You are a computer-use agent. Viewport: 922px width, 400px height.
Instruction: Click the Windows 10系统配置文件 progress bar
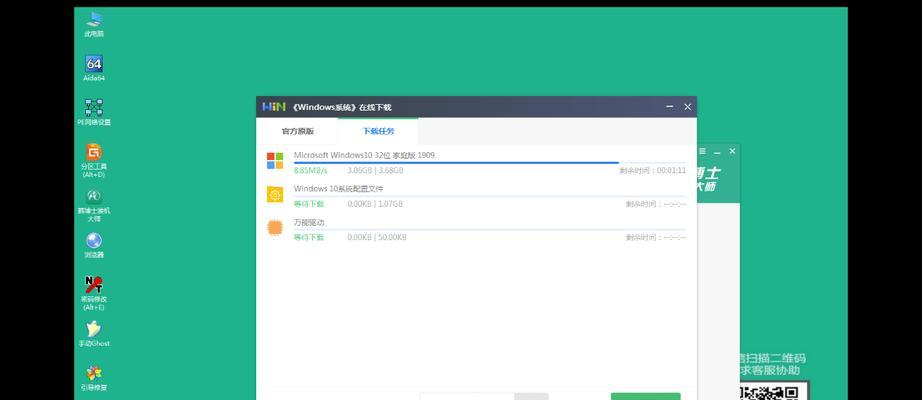coord(489,196)
